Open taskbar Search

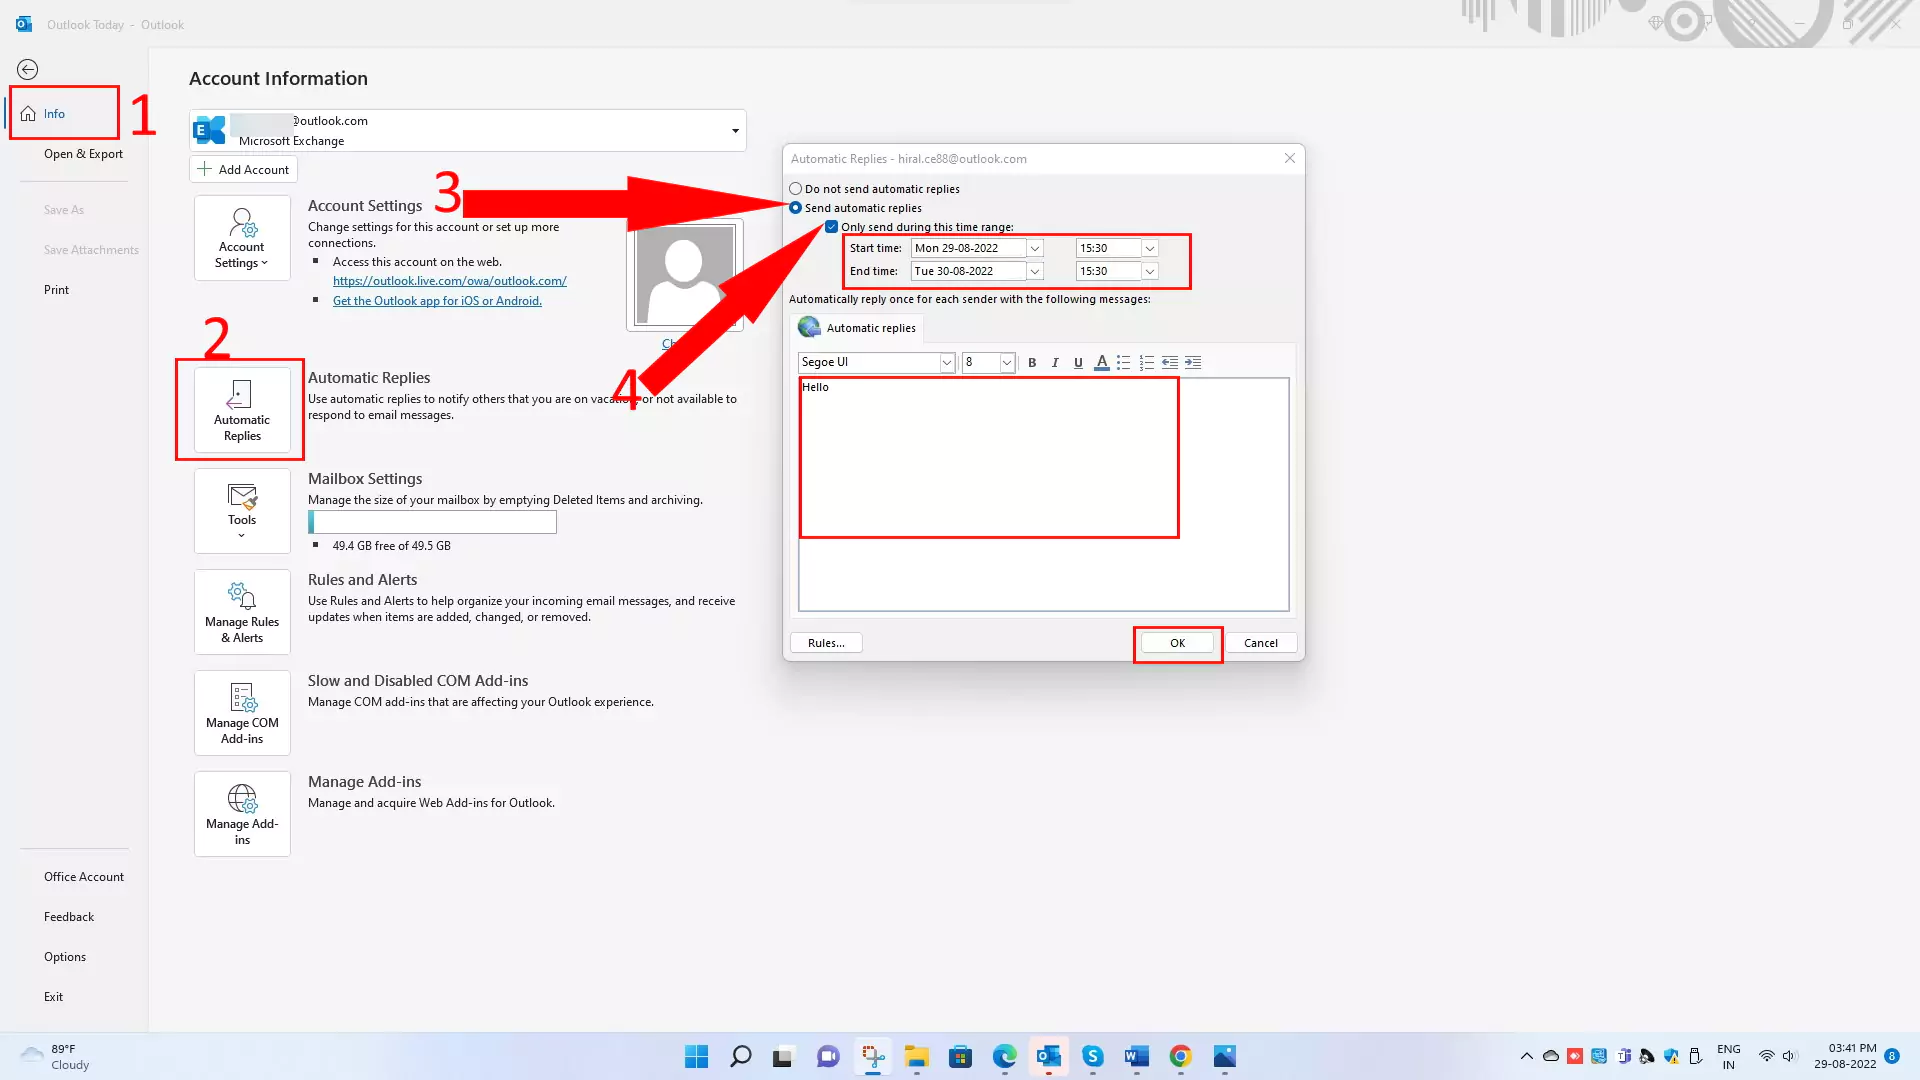[x=741, y=1056]
